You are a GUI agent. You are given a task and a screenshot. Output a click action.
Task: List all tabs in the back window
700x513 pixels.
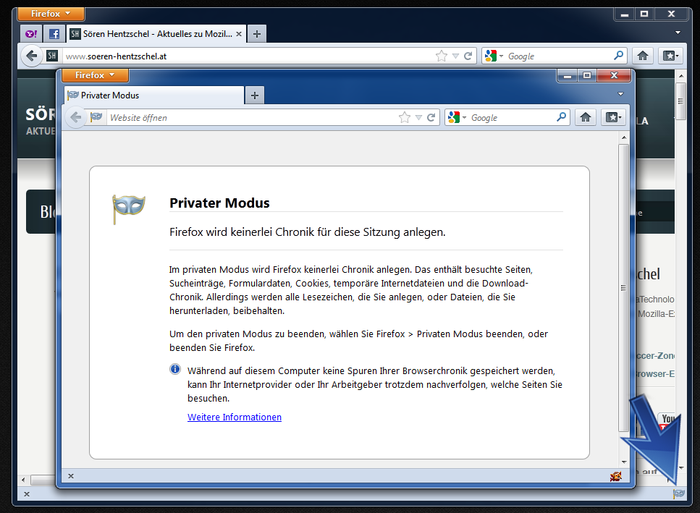click(x=678, y=33)
